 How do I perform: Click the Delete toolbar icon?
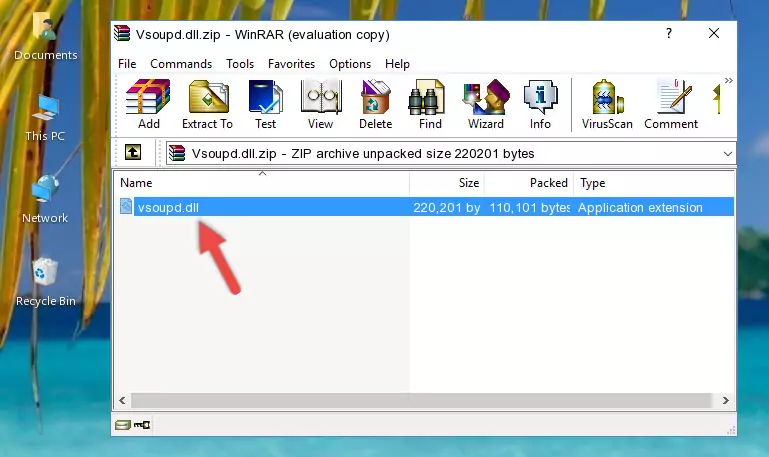tap(376, 104)
